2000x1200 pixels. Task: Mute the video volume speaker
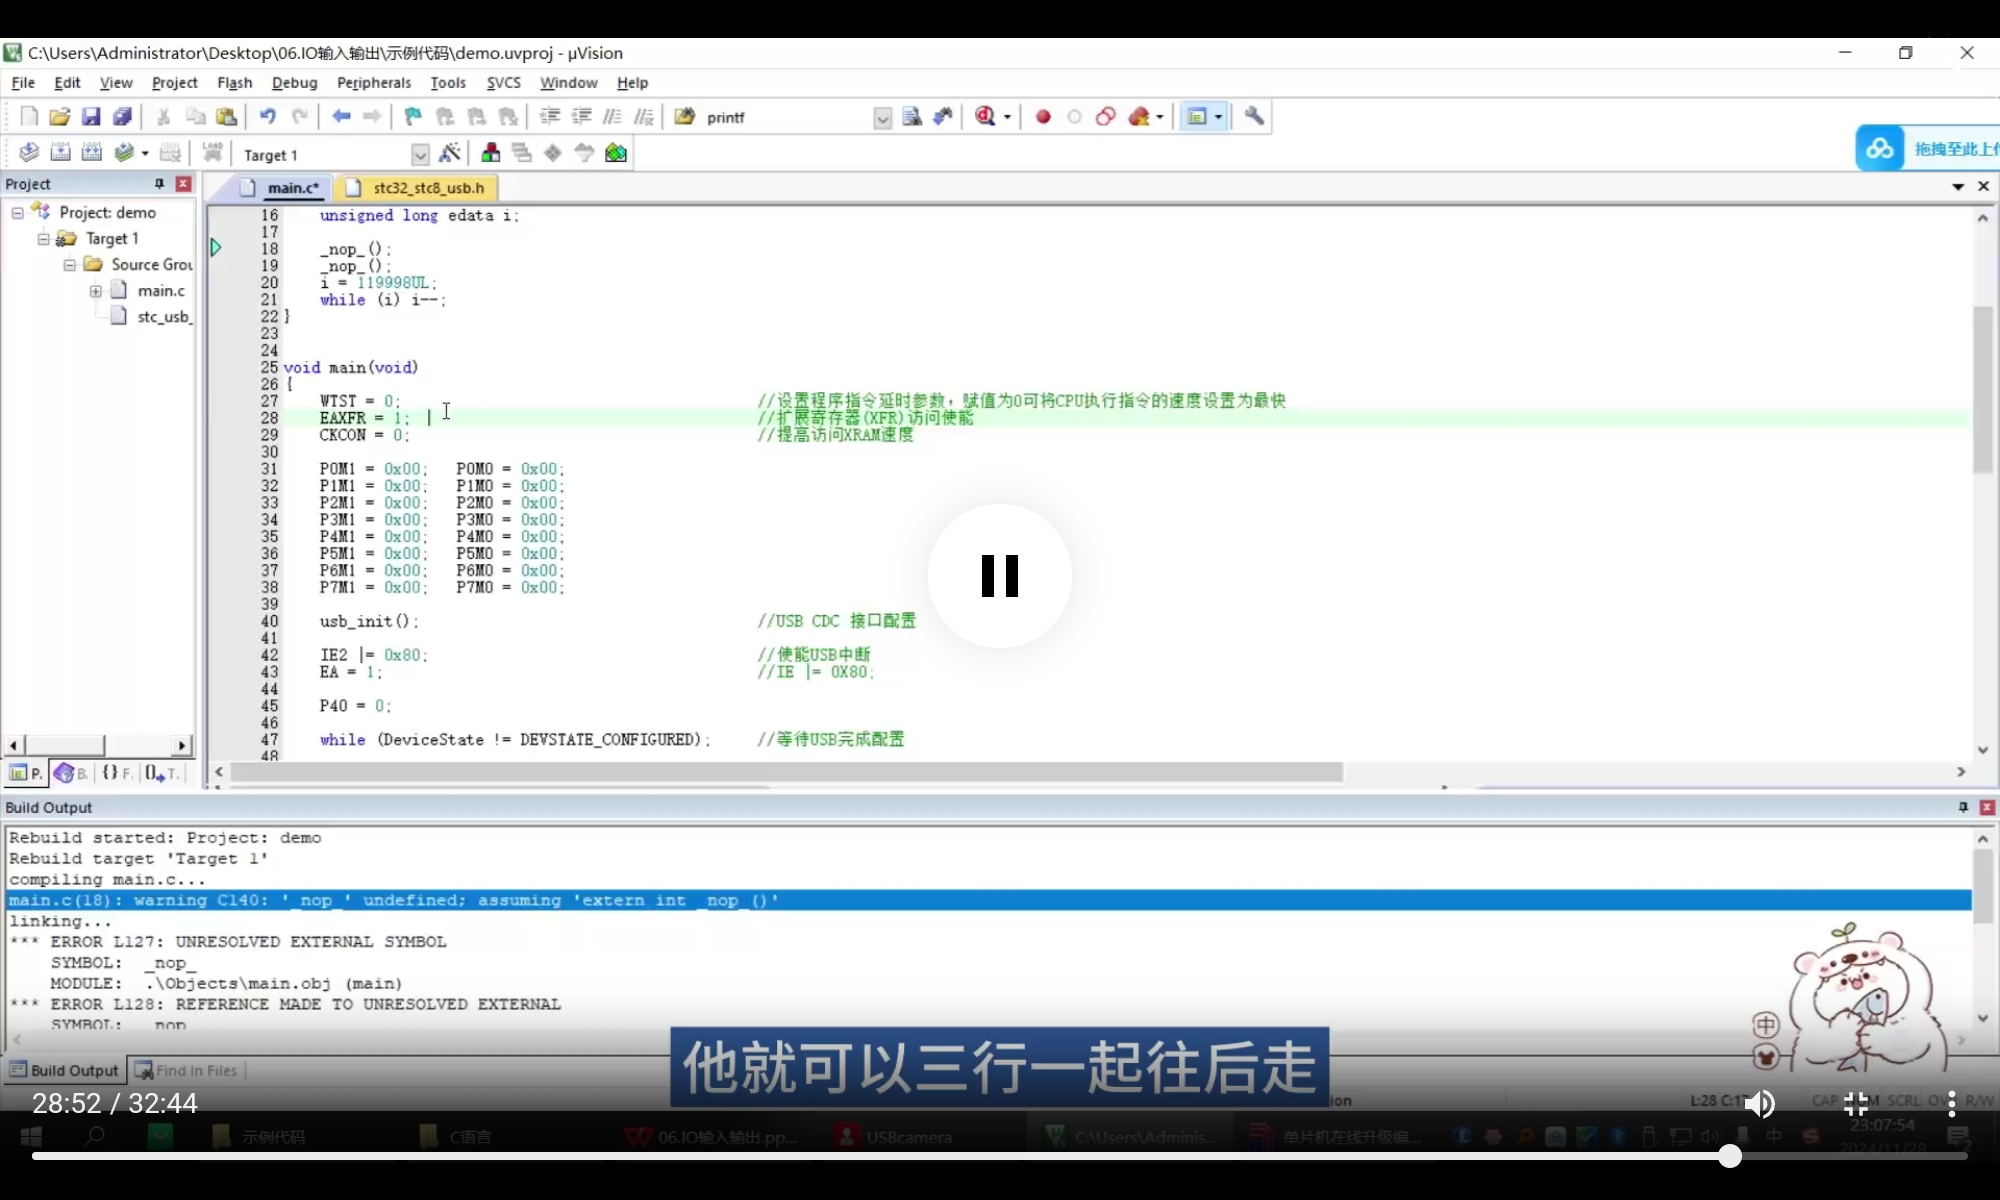coord(1759,1103)
